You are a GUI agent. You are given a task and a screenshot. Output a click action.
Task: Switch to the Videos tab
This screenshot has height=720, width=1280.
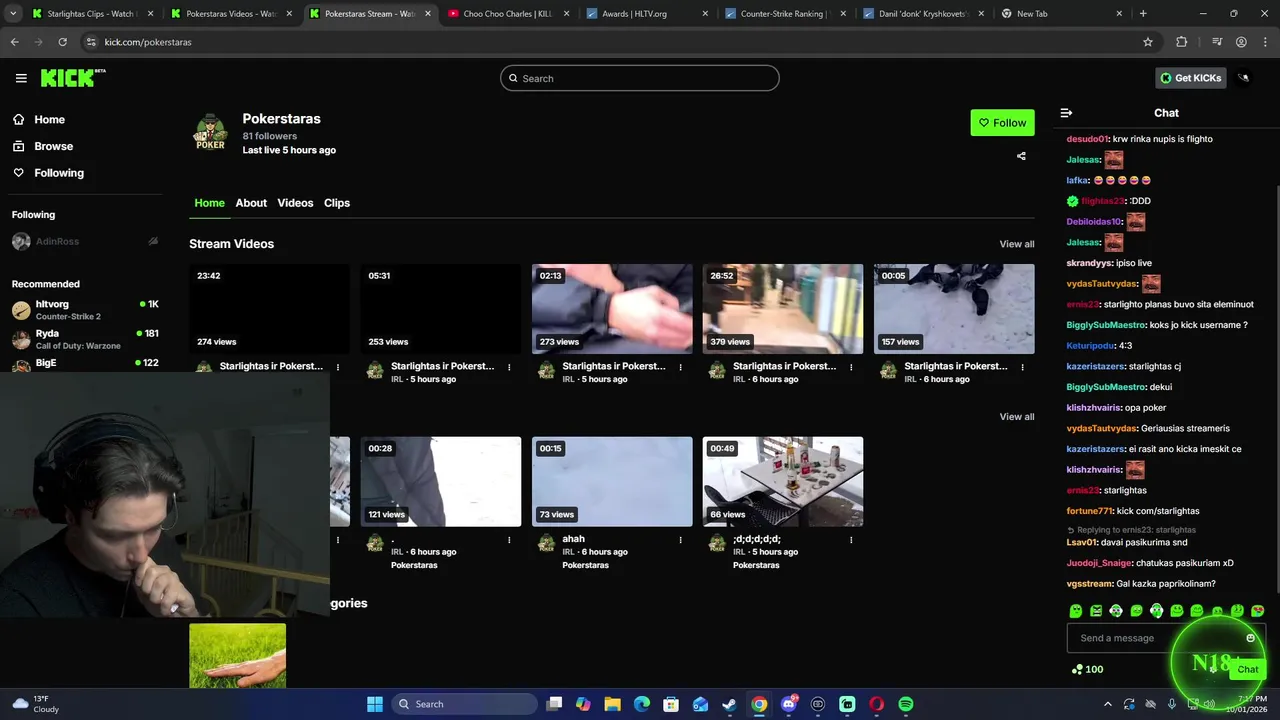(295, 203)
